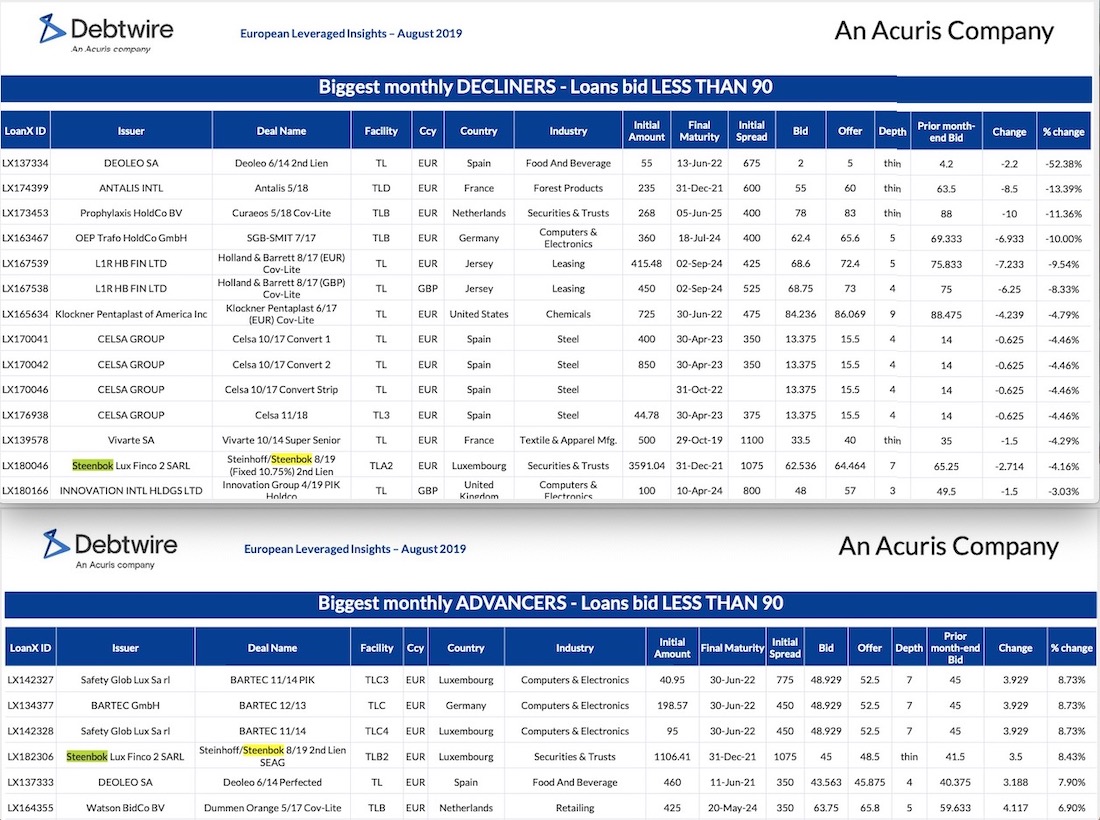This screenshot has height=820, width=1100.
Task: Click the 'Final Maturity' header in the Advancers table
Action: coord(732,647)
